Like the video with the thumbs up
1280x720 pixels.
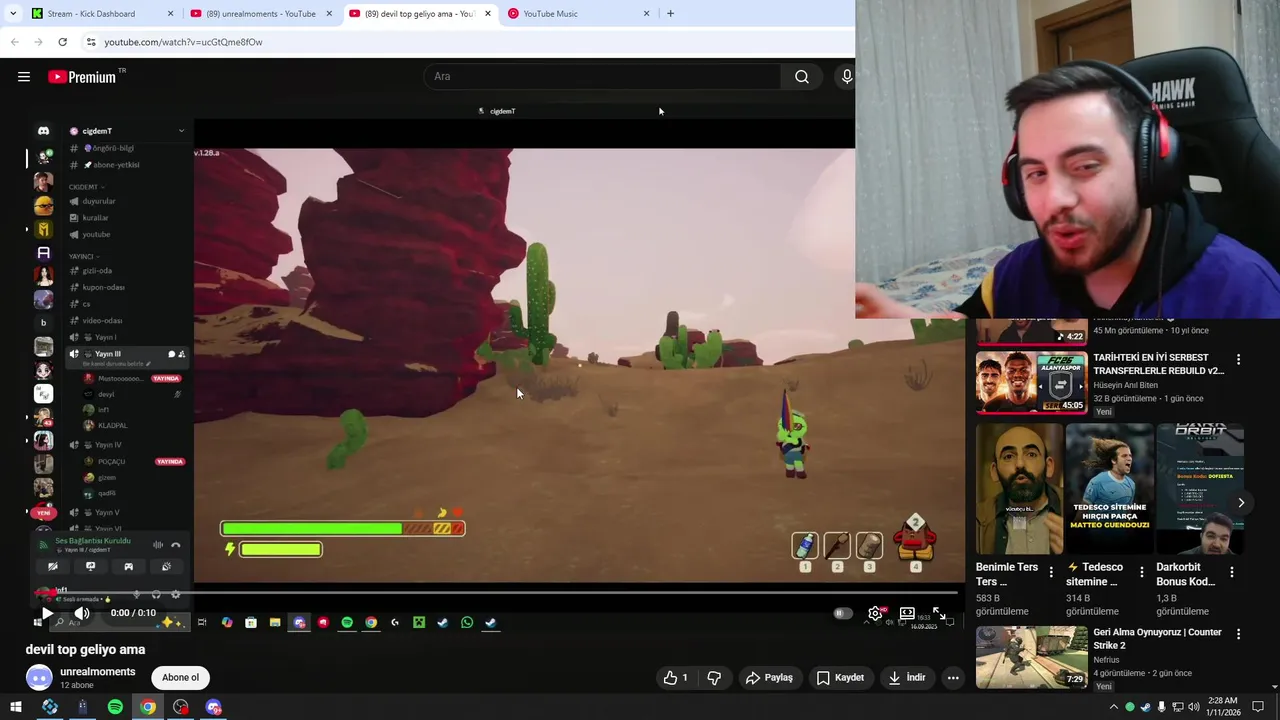pos(676,678)
